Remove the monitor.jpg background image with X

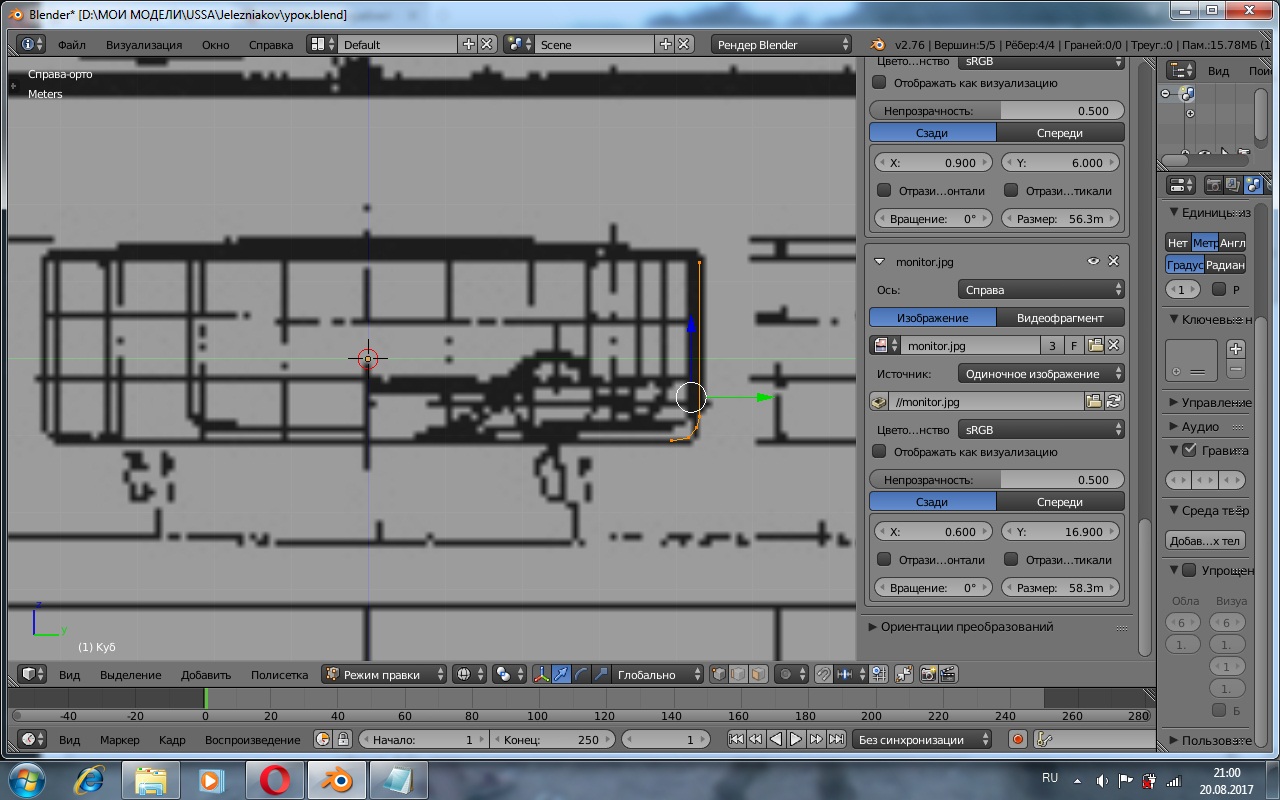1113,261
